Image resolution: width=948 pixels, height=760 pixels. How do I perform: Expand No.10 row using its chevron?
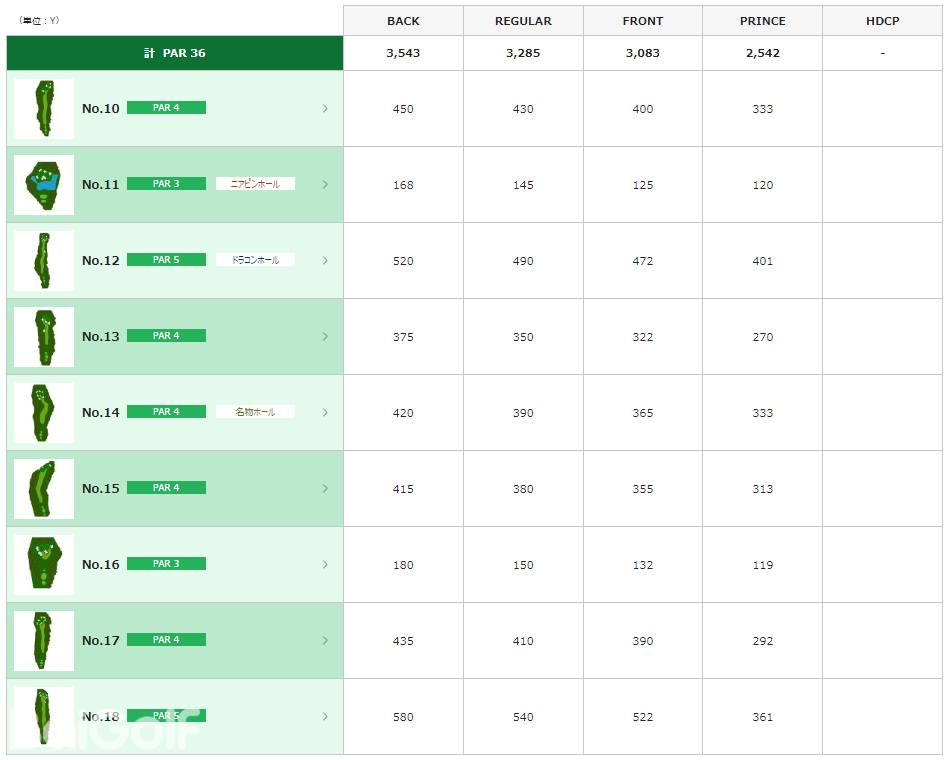point(325,108)
